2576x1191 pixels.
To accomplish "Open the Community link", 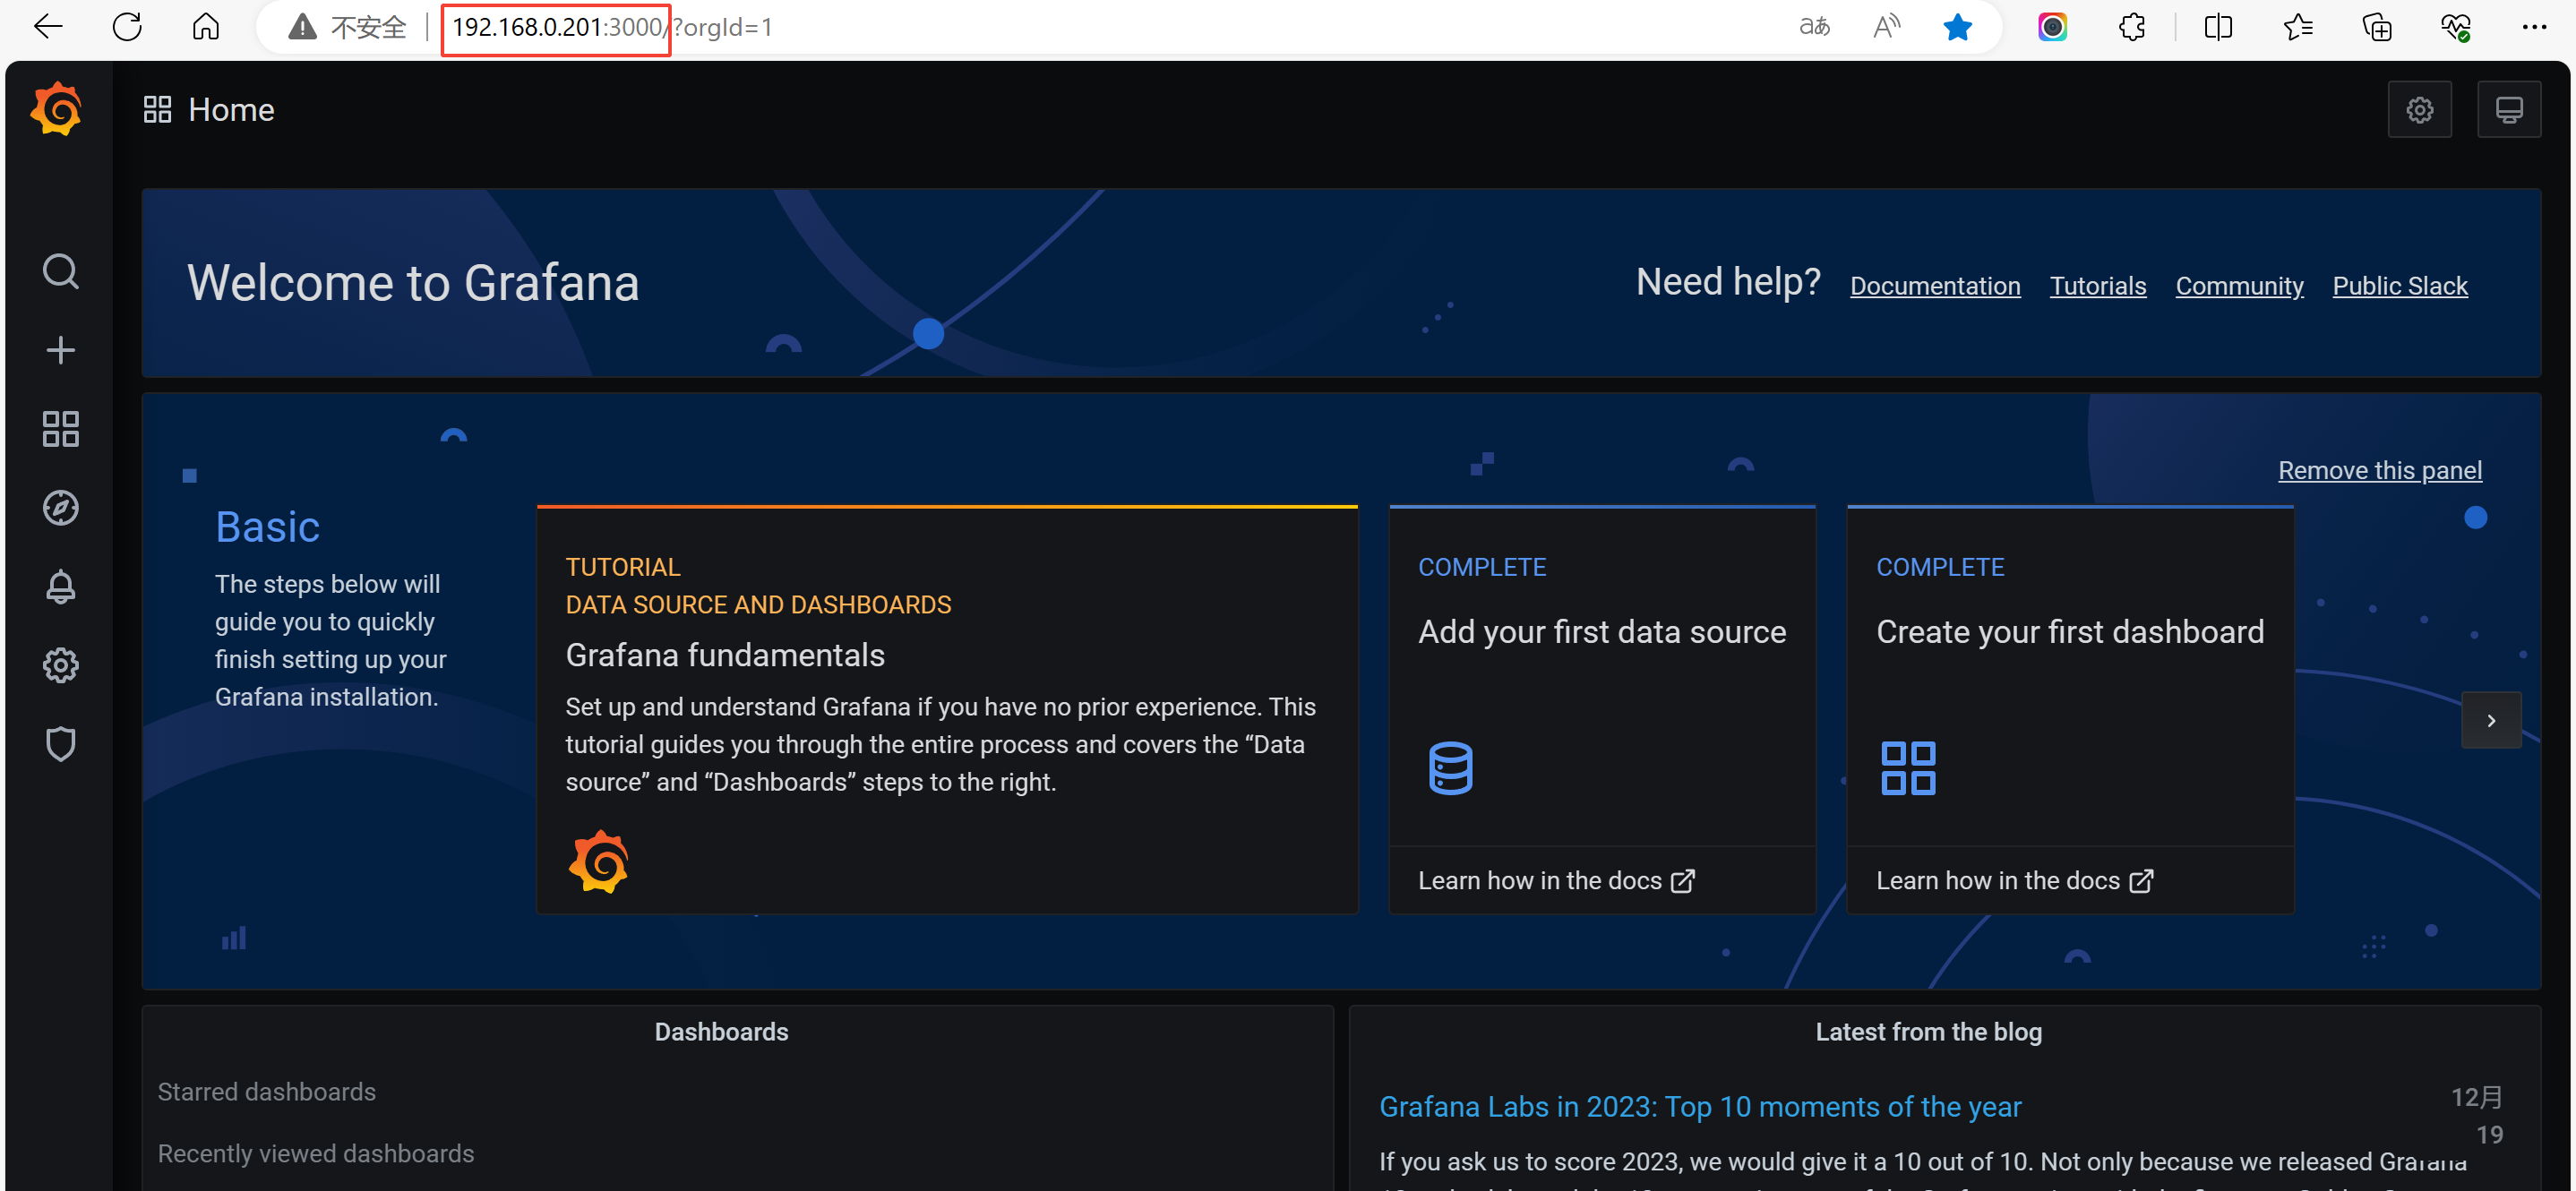I will [2239, 286].
